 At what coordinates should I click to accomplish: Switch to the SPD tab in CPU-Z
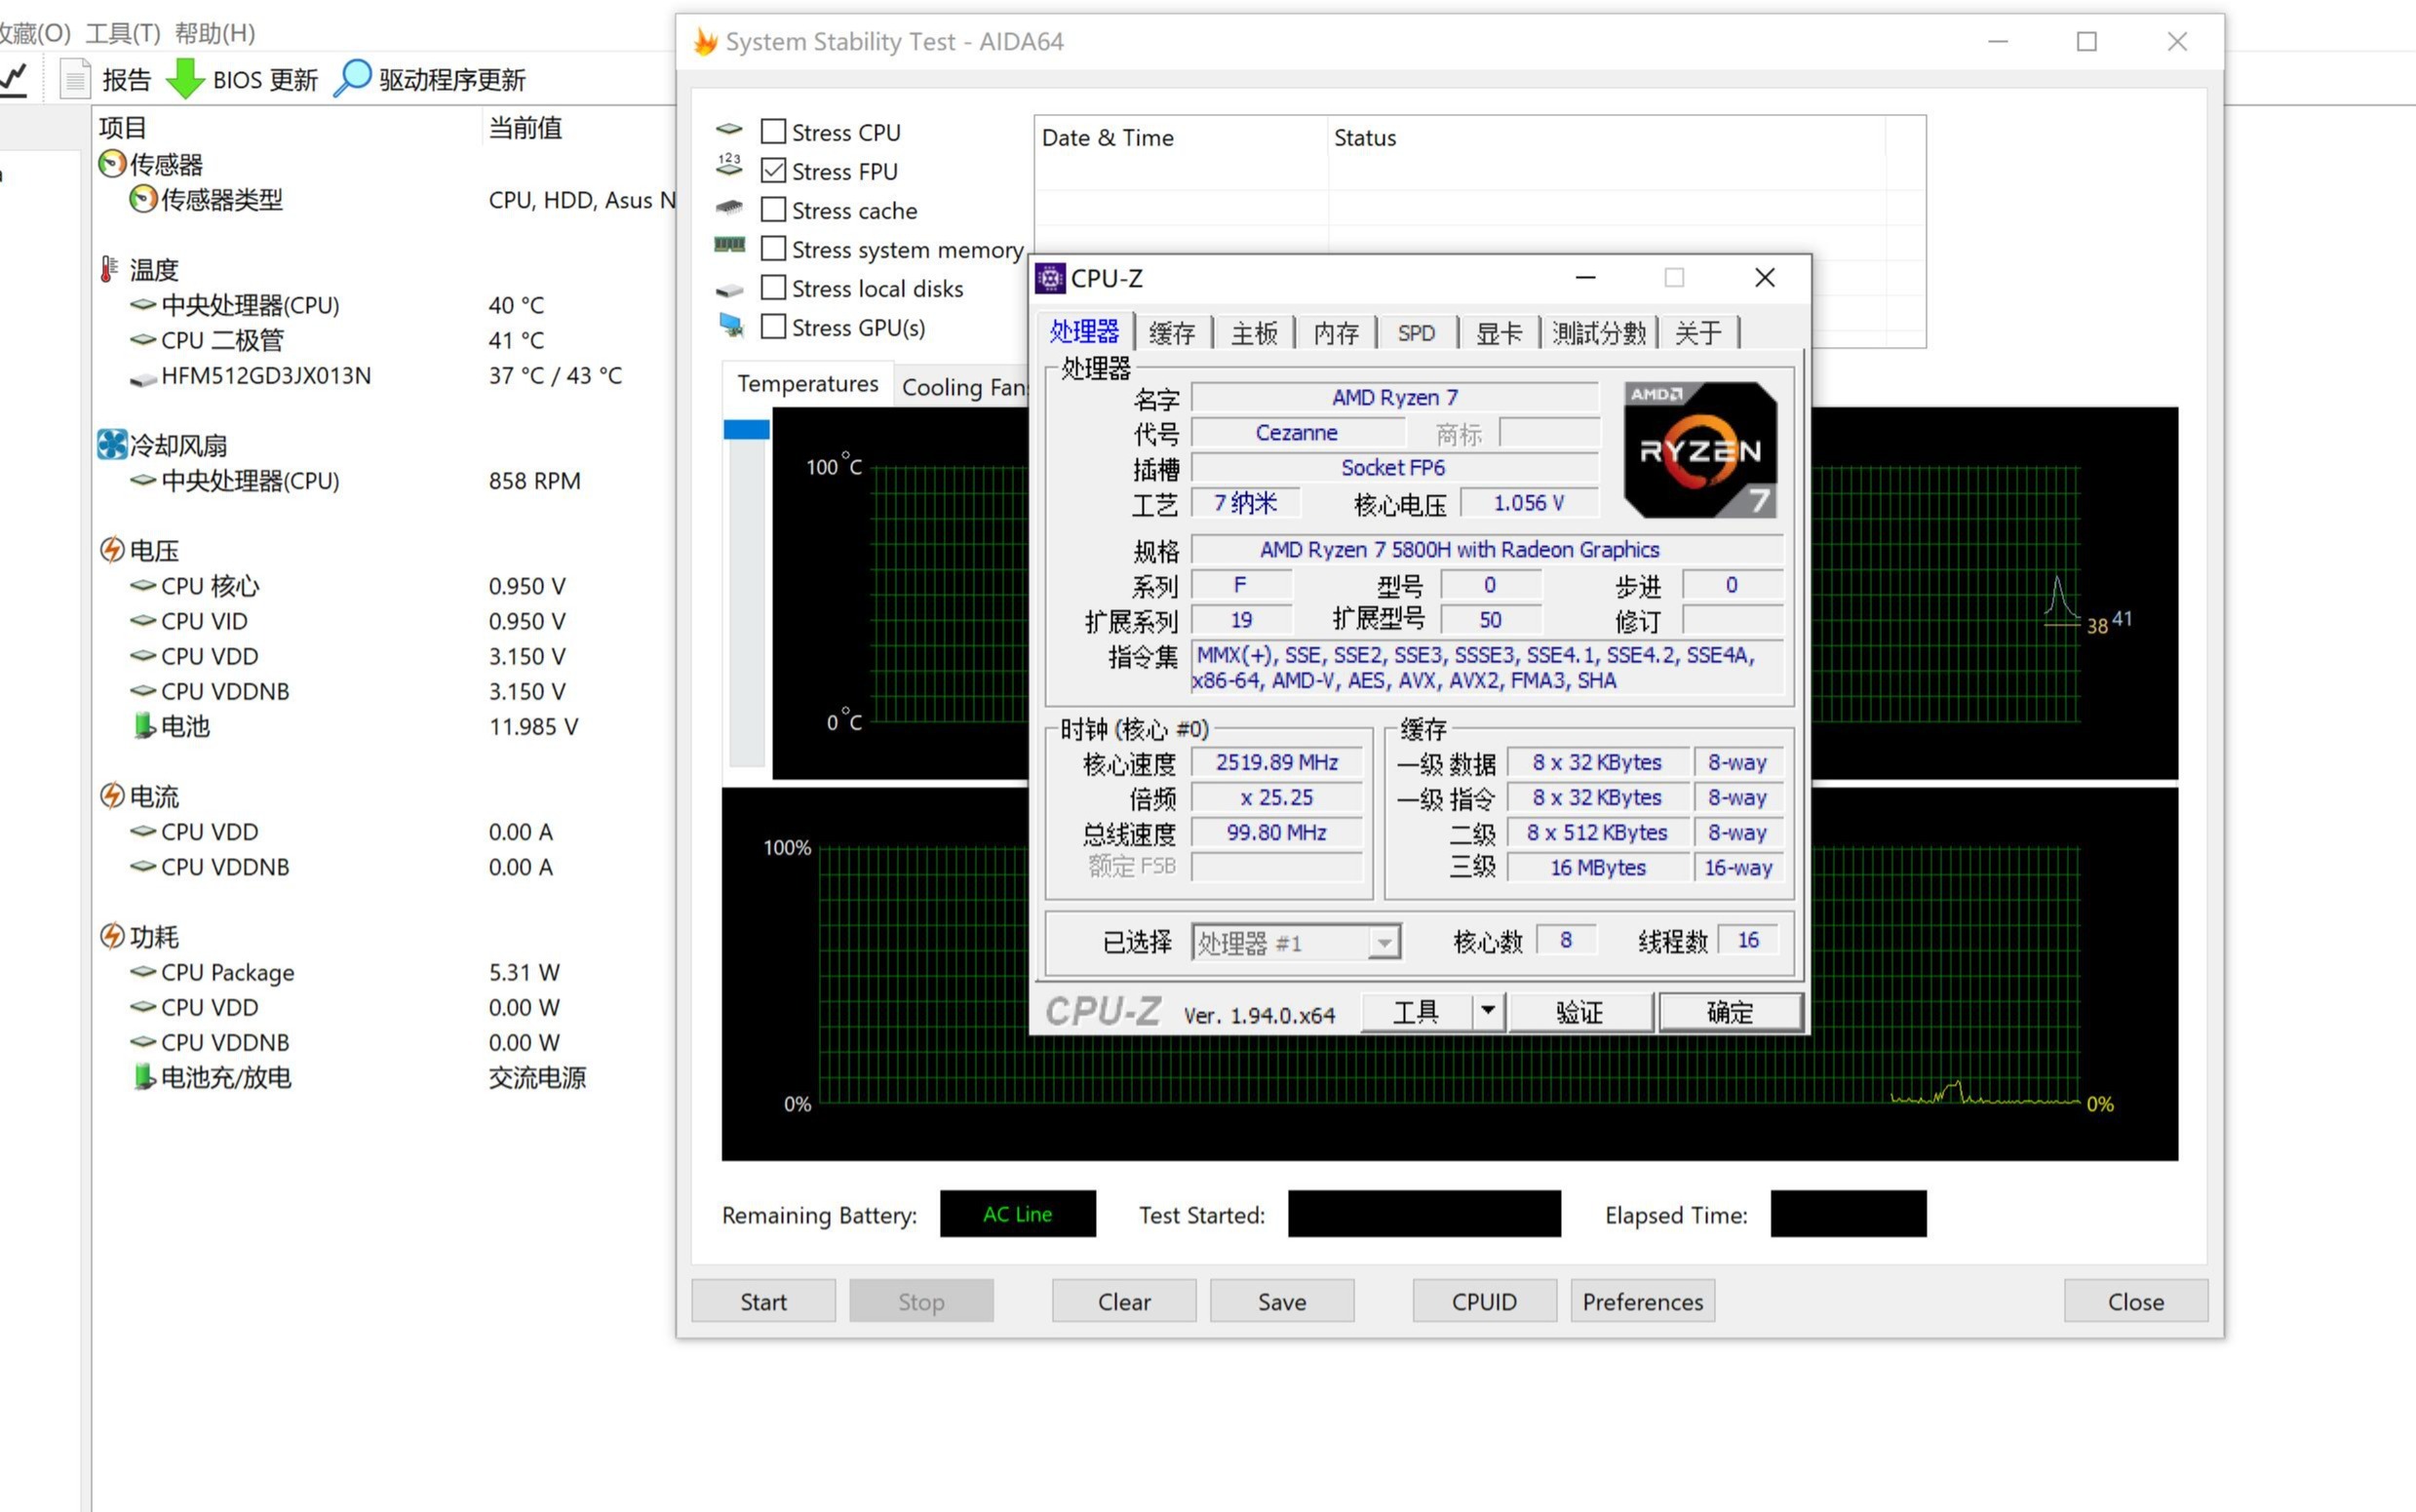[x=1416, y=333]
